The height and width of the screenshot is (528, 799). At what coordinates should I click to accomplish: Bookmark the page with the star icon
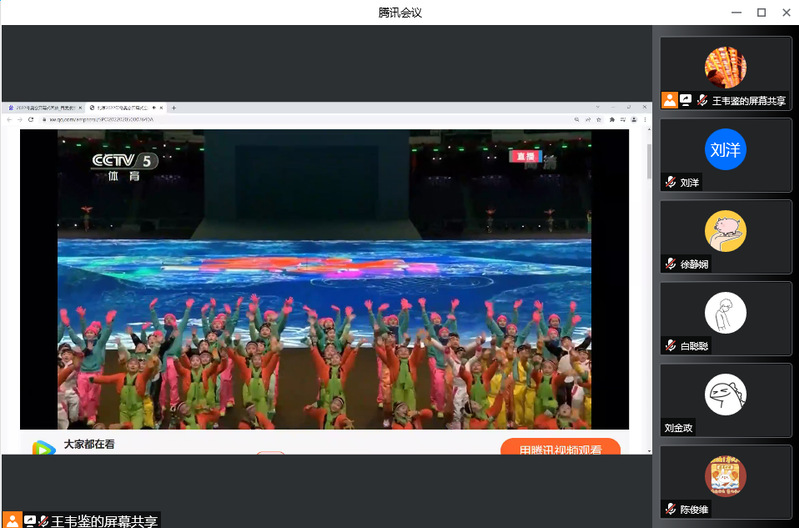(x=599, y=119)
